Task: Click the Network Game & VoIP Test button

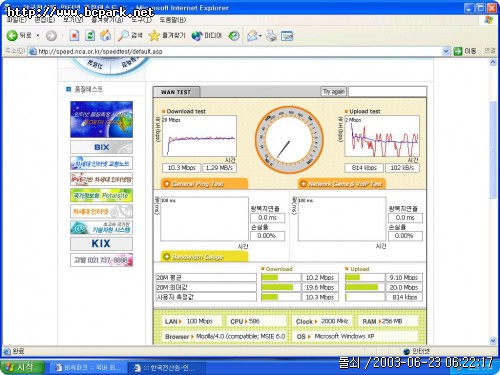Action: pos(342,184)
